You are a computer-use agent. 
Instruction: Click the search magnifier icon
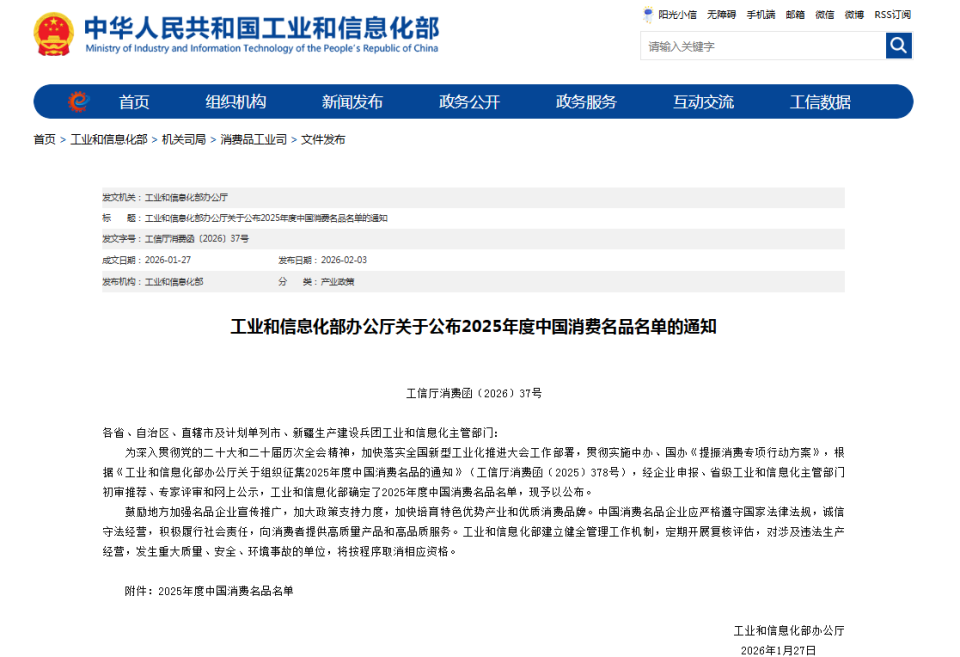point(898,45)
